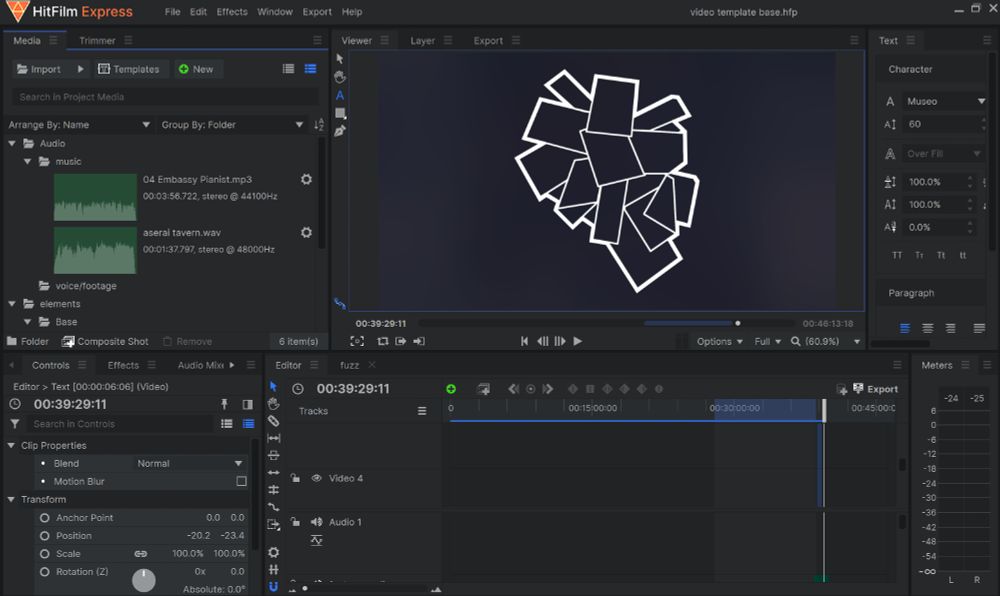Click the Templates button
The width and height of the screenshot is (1000, 596).
(x=128, y=69)
